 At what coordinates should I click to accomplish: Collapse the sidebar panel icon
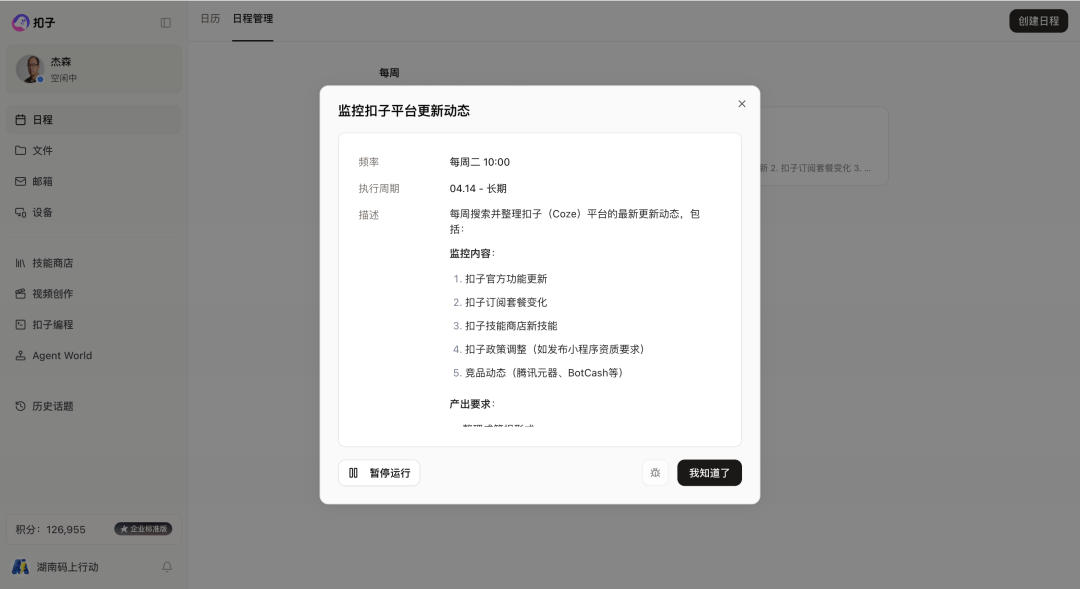pos(165,23)
